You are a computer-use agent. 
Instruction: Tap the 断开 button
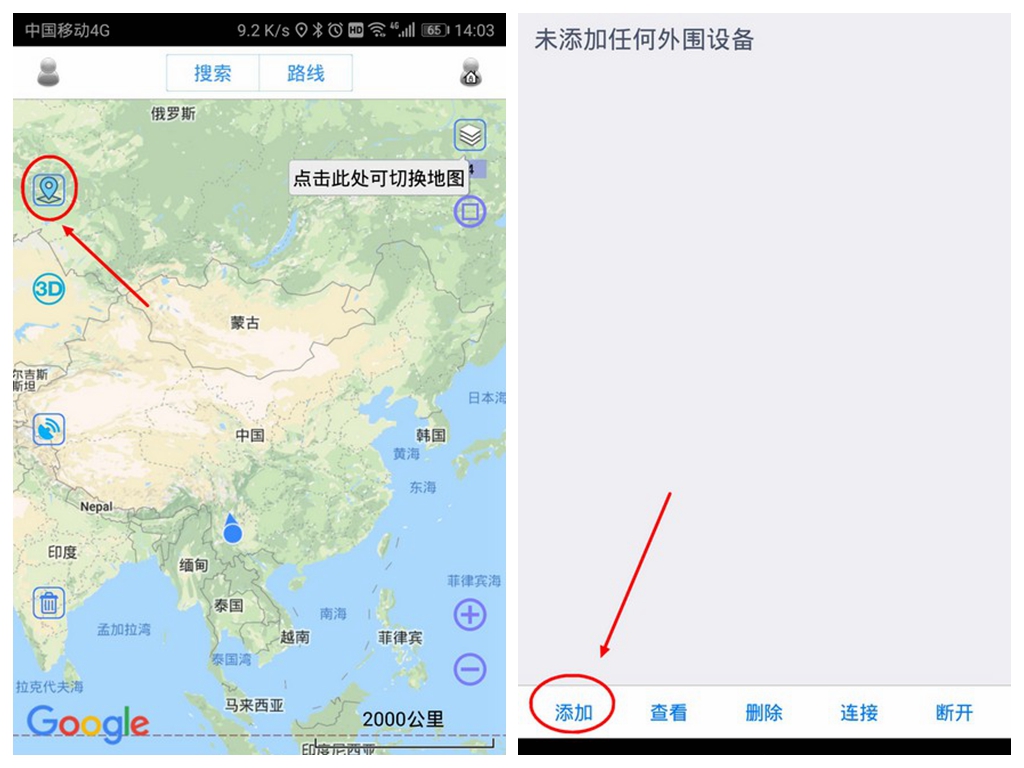[954, 712]
